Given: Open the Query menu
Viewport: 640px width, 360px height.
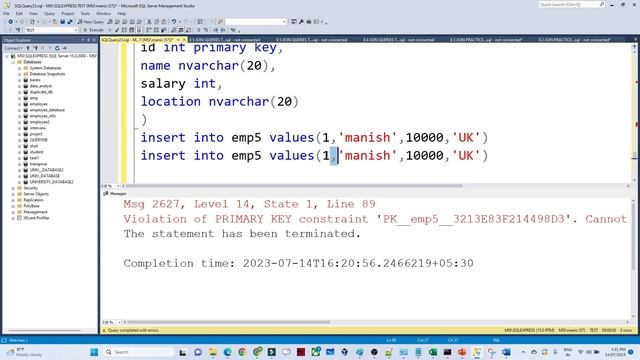Looking at the screenshot, I should (x=49, y=13).
